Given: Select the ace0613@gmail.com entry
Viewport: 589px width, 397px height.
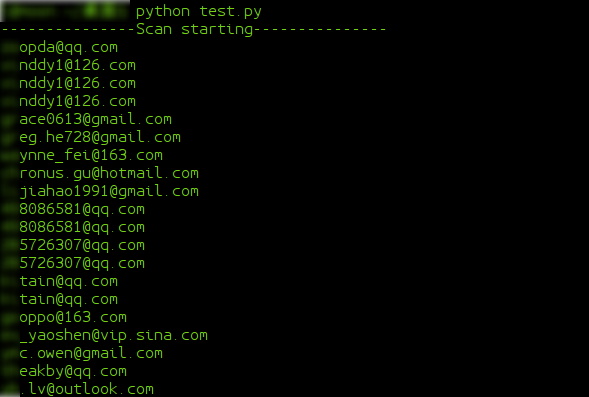Looking at the screenshot, I should point(95,119).
